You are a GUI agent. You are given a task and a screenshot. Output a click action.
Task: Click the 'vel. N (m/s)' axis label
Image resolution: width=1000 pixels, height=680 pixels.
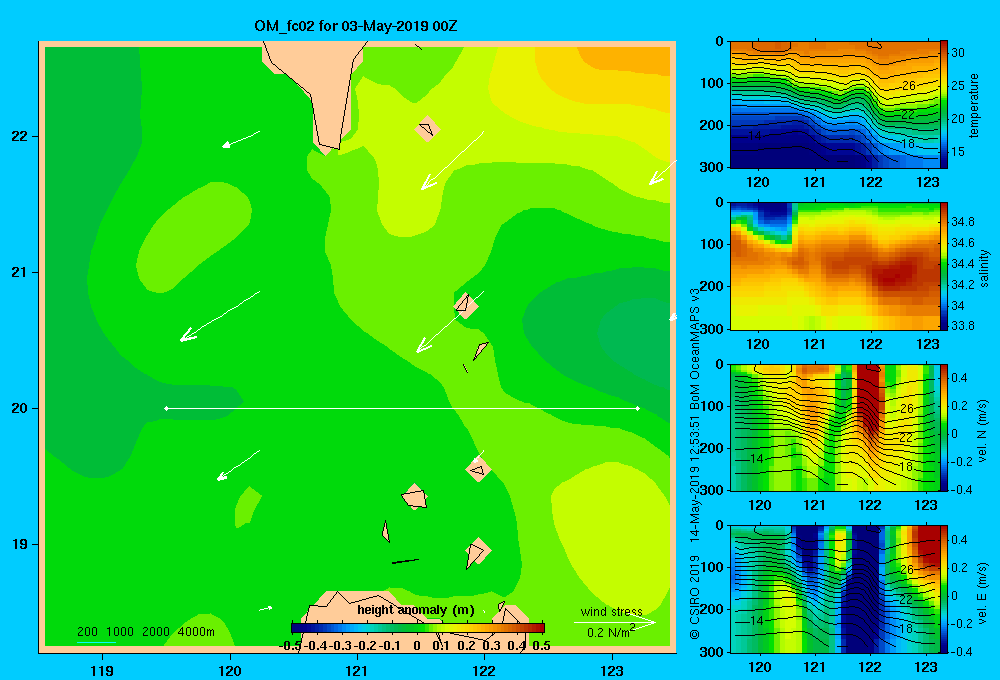(982, 431)
